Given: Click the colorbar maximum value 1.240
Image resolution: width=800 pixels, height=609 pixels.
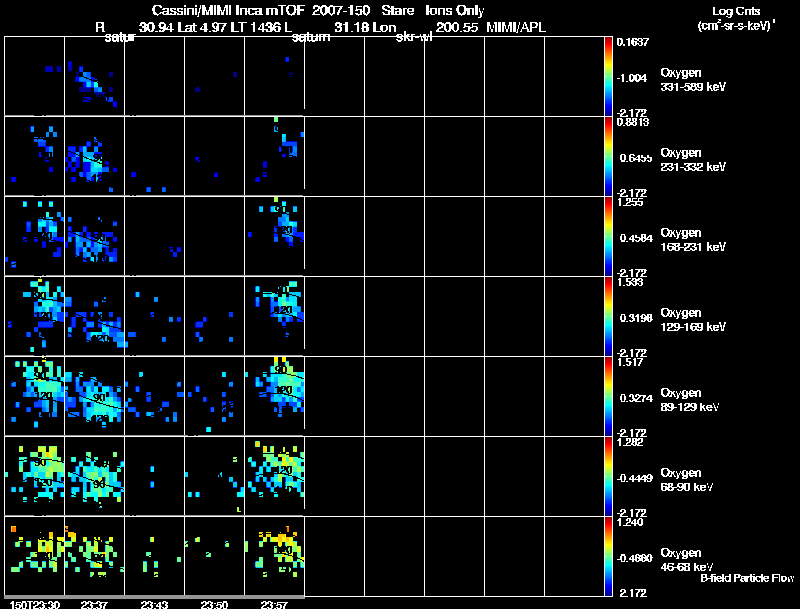Looking at the screenshot, I should coord(630,523).
